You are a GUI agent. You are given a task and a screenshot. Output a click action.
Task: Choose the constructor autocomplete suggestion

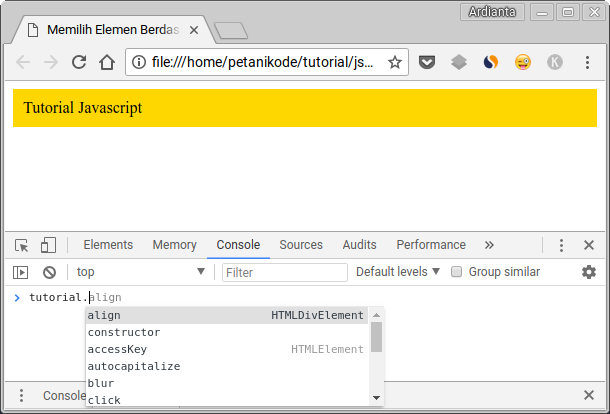226,332
